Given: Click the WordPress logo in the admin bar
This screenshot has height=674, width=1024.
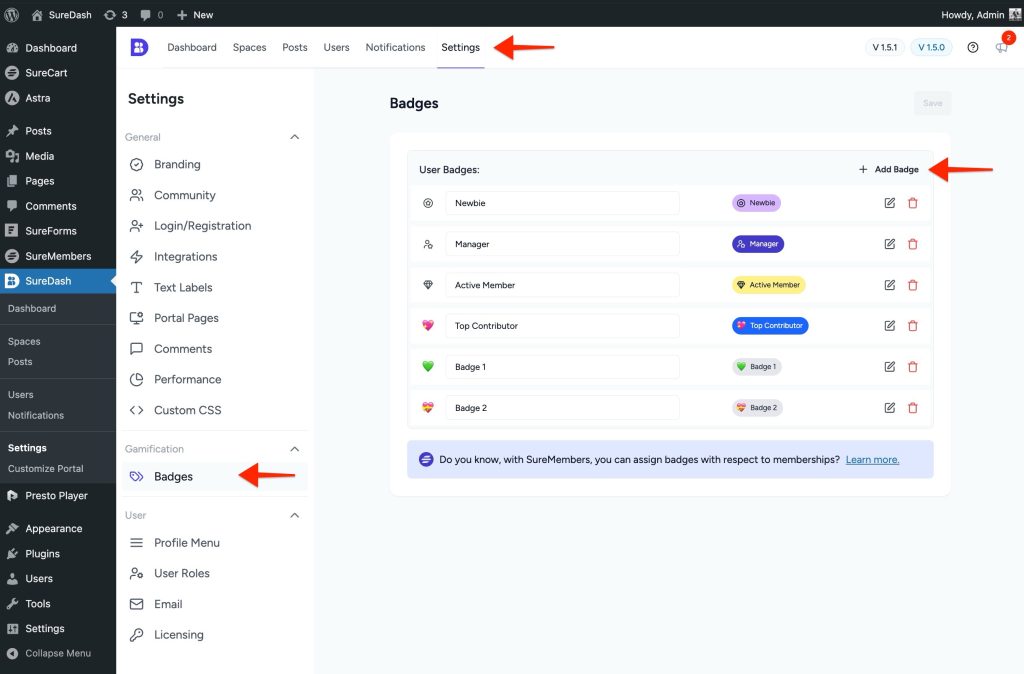Looking at the screenshot, I should point(11,14).
